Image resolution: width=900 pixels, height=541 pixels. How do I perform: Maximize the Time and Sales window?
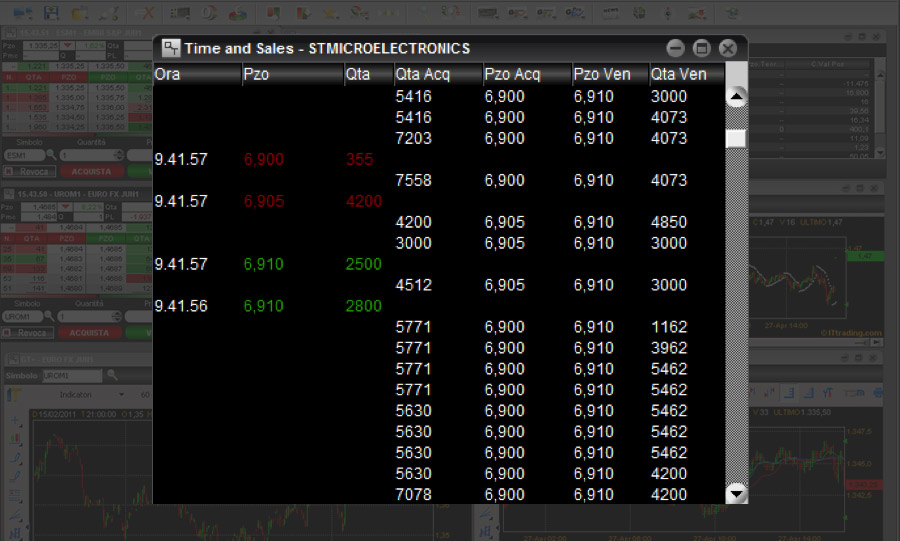tap(701, 48)
